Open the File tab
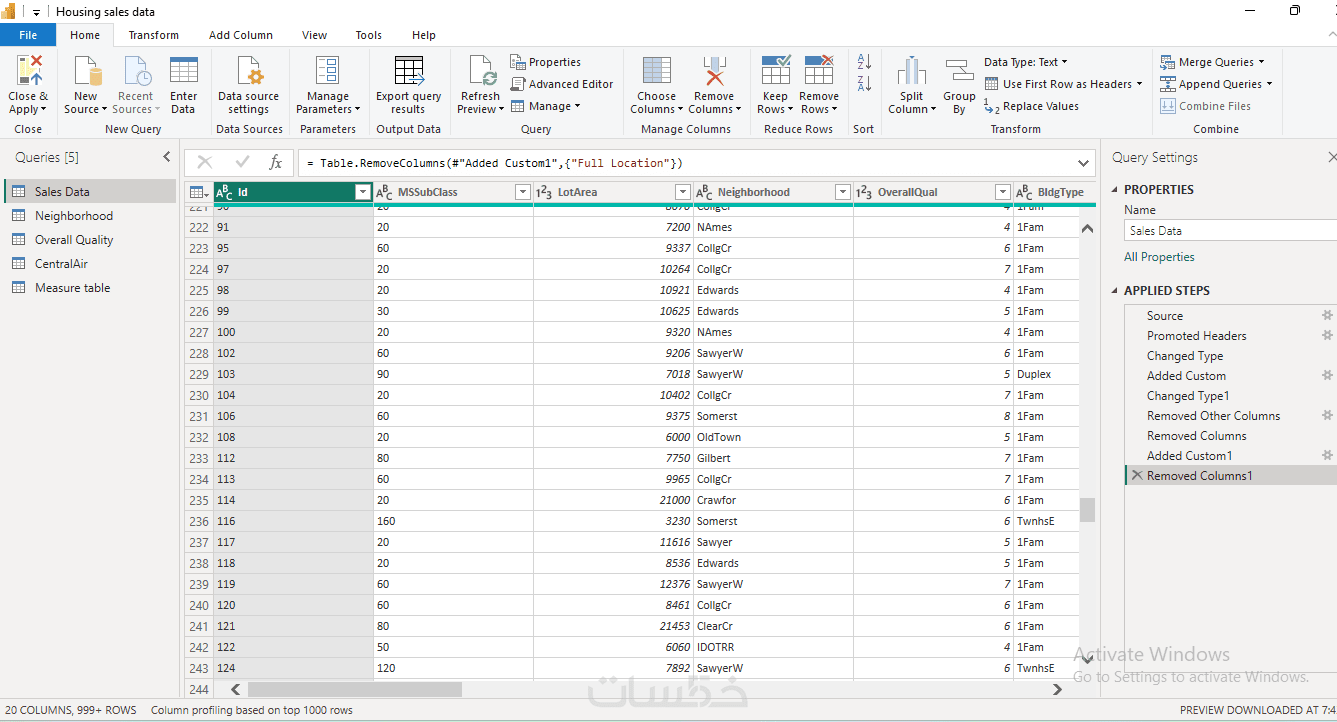The width and height of the screenshot is (1337, 722). point(28,35)
